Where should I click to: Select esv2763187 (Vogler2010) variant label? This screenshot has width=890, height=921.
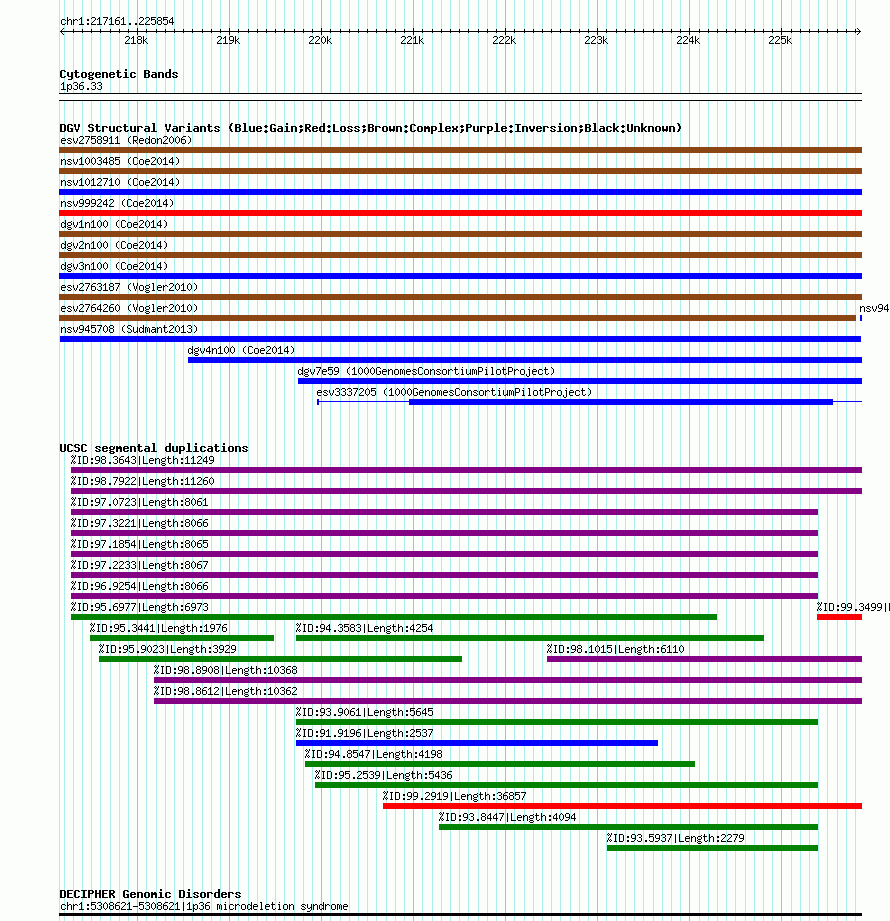point(129,287)
